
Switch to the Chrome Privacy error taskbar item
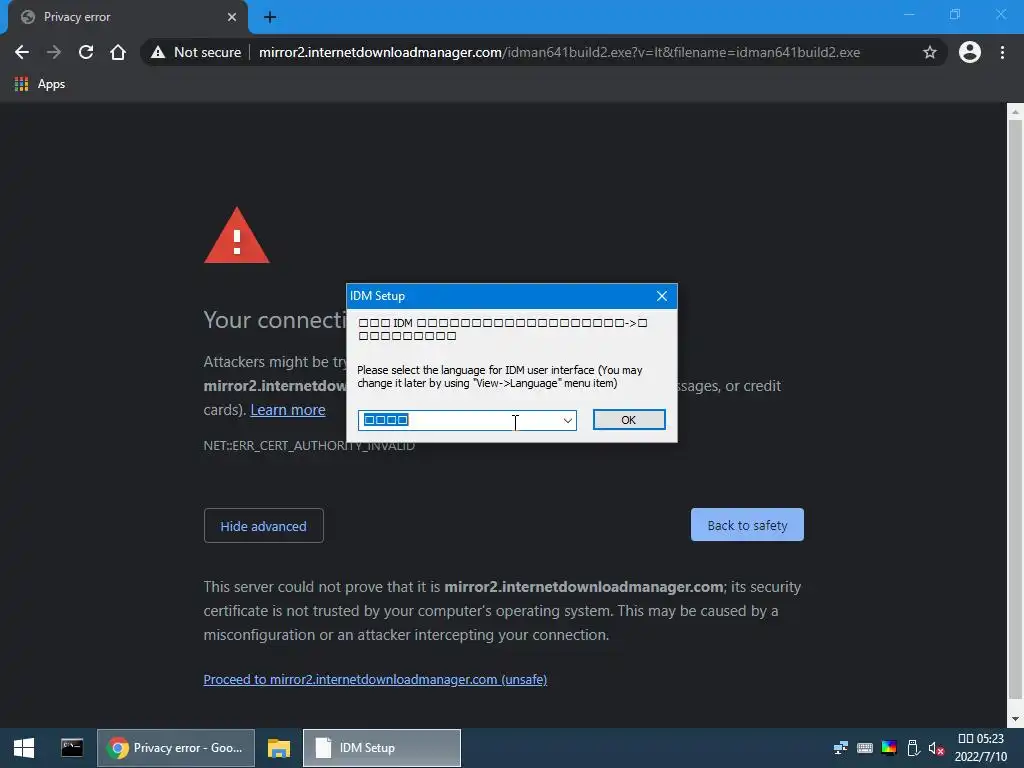click(176, 748)
